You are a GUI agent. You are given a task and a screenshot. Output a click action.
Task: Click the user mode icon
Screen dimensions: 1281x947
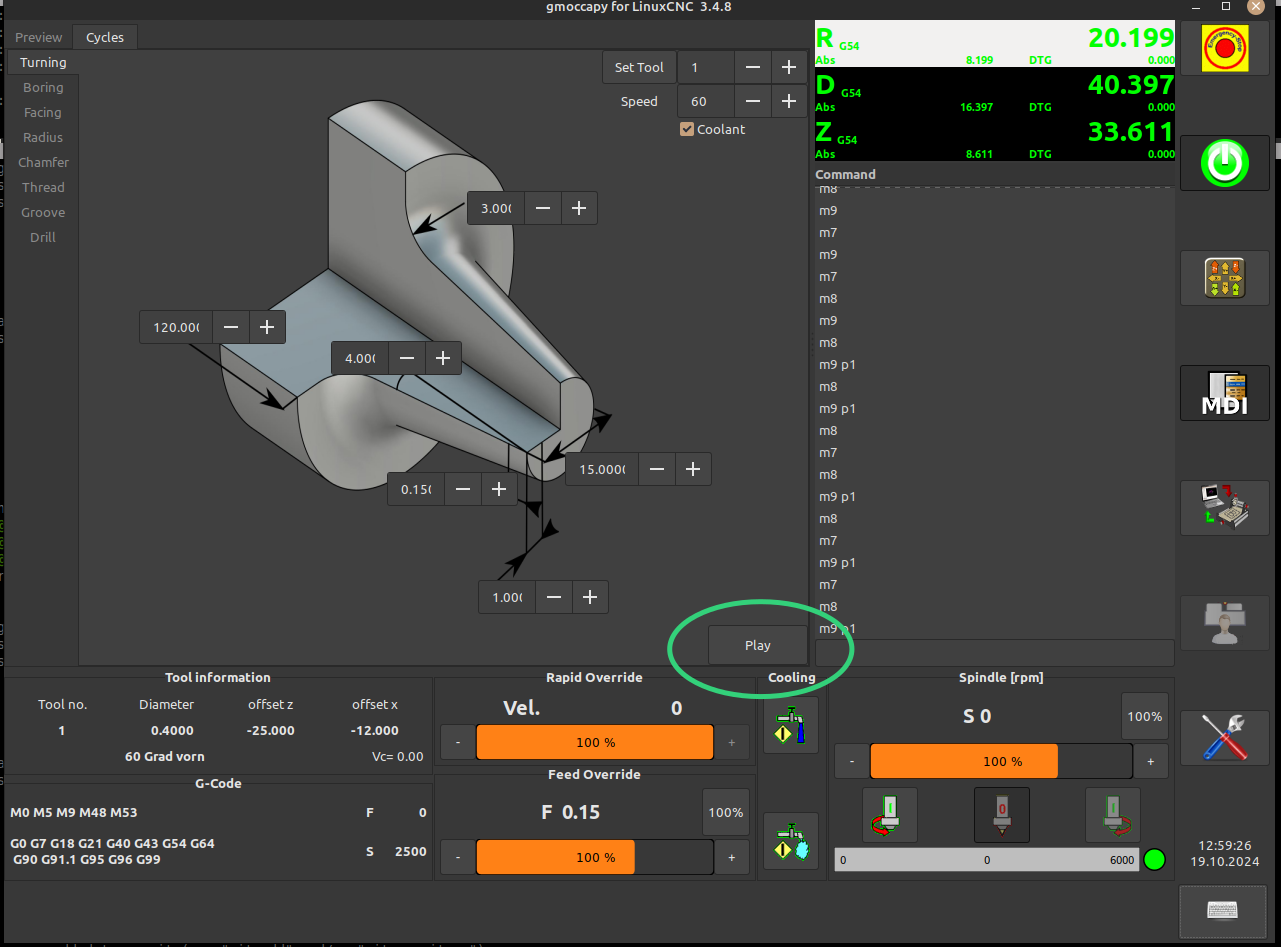pyautogui.click(x=1226, y=624)
